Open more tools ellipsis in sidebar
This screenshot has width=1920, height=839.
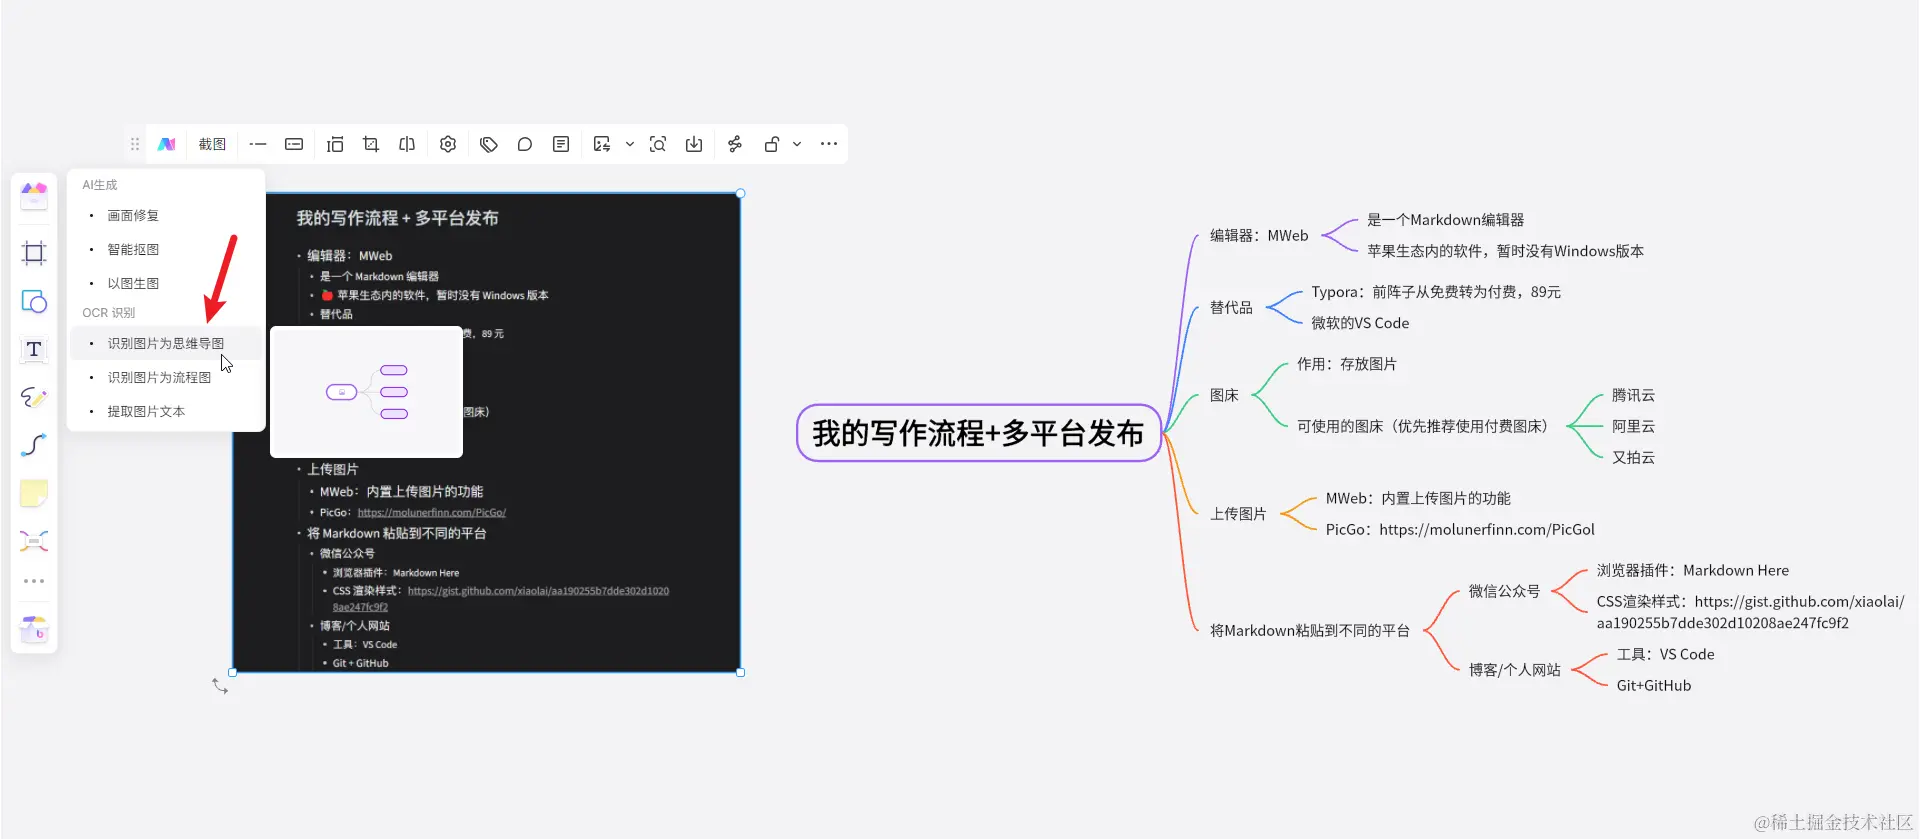click(34, 581)
